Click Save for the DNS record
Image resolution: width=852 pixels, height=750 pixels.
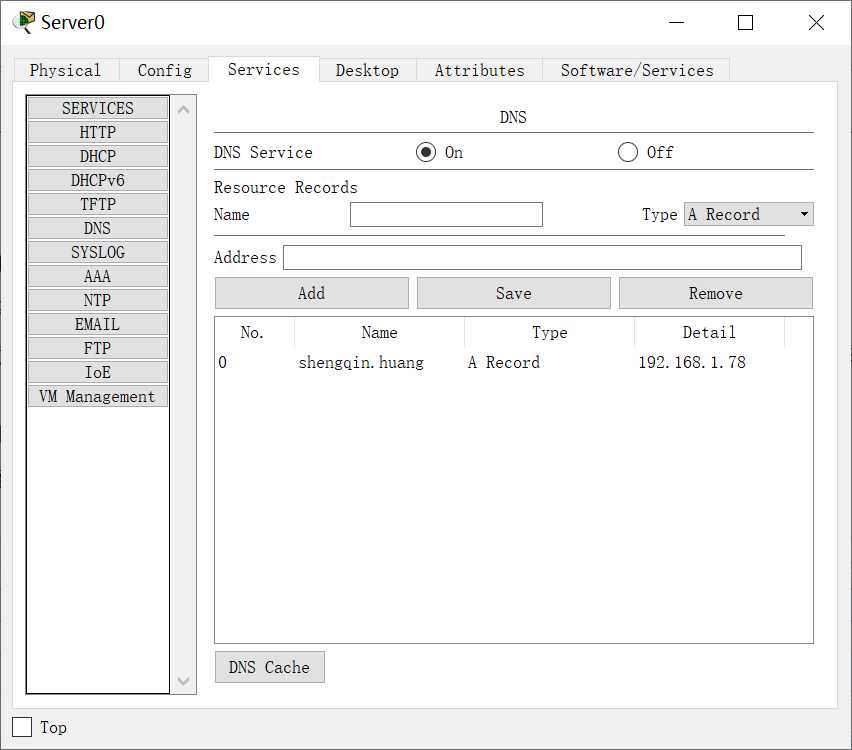click(x=513, y=293)
